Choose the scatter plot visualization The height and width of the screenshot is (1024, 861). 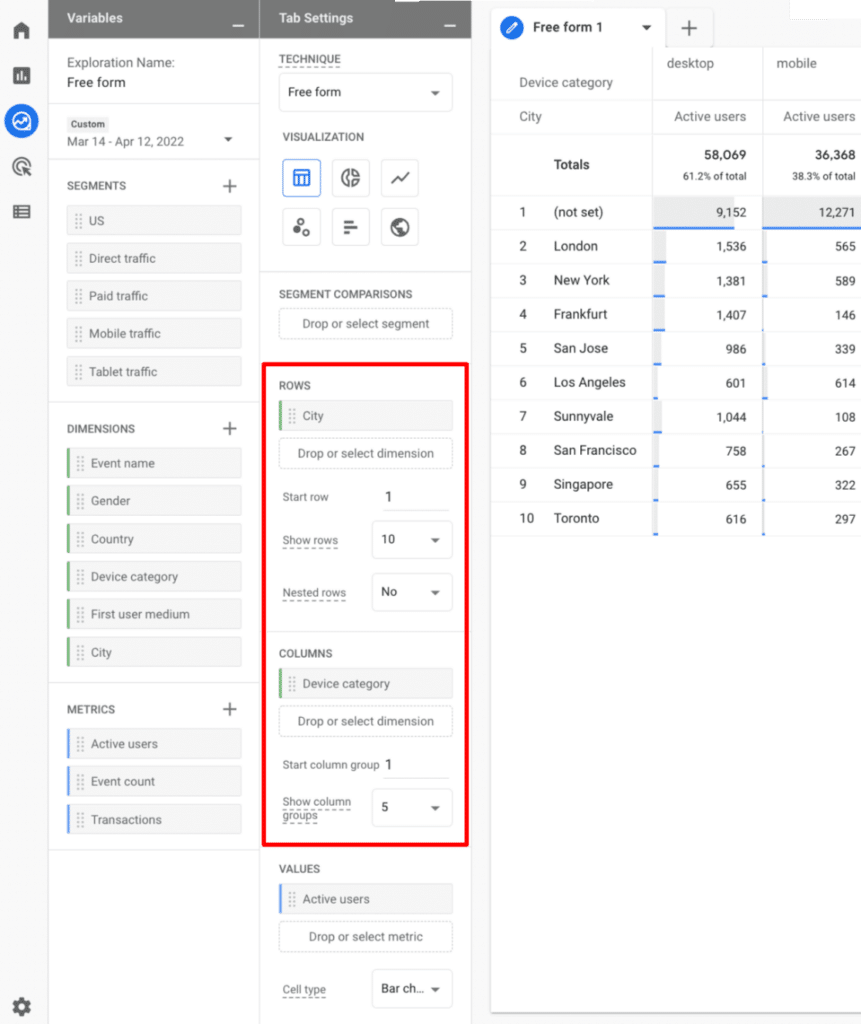tap(301, 227)
